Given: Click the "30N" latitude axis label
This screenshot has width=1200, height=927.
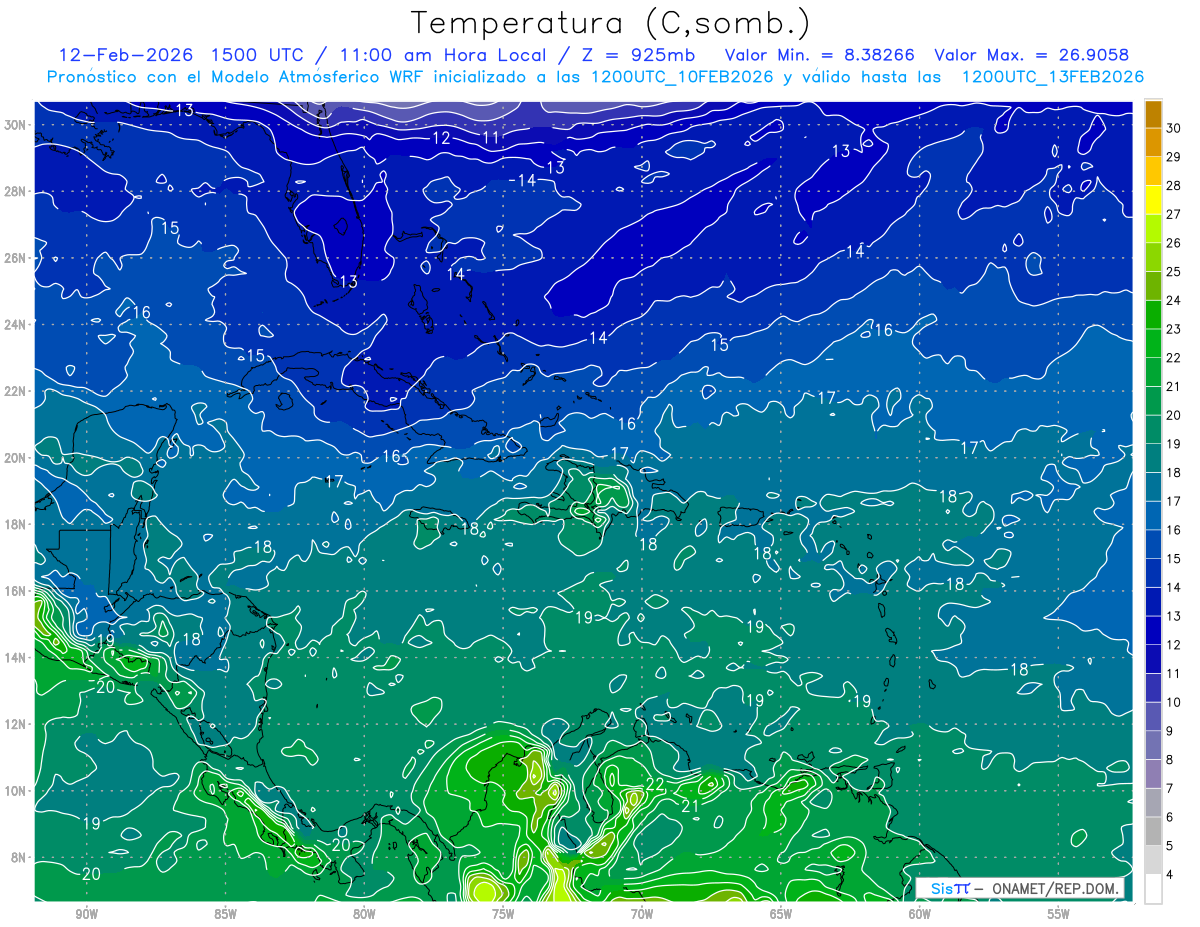Looking at the screenshot, I should [17, 125].
